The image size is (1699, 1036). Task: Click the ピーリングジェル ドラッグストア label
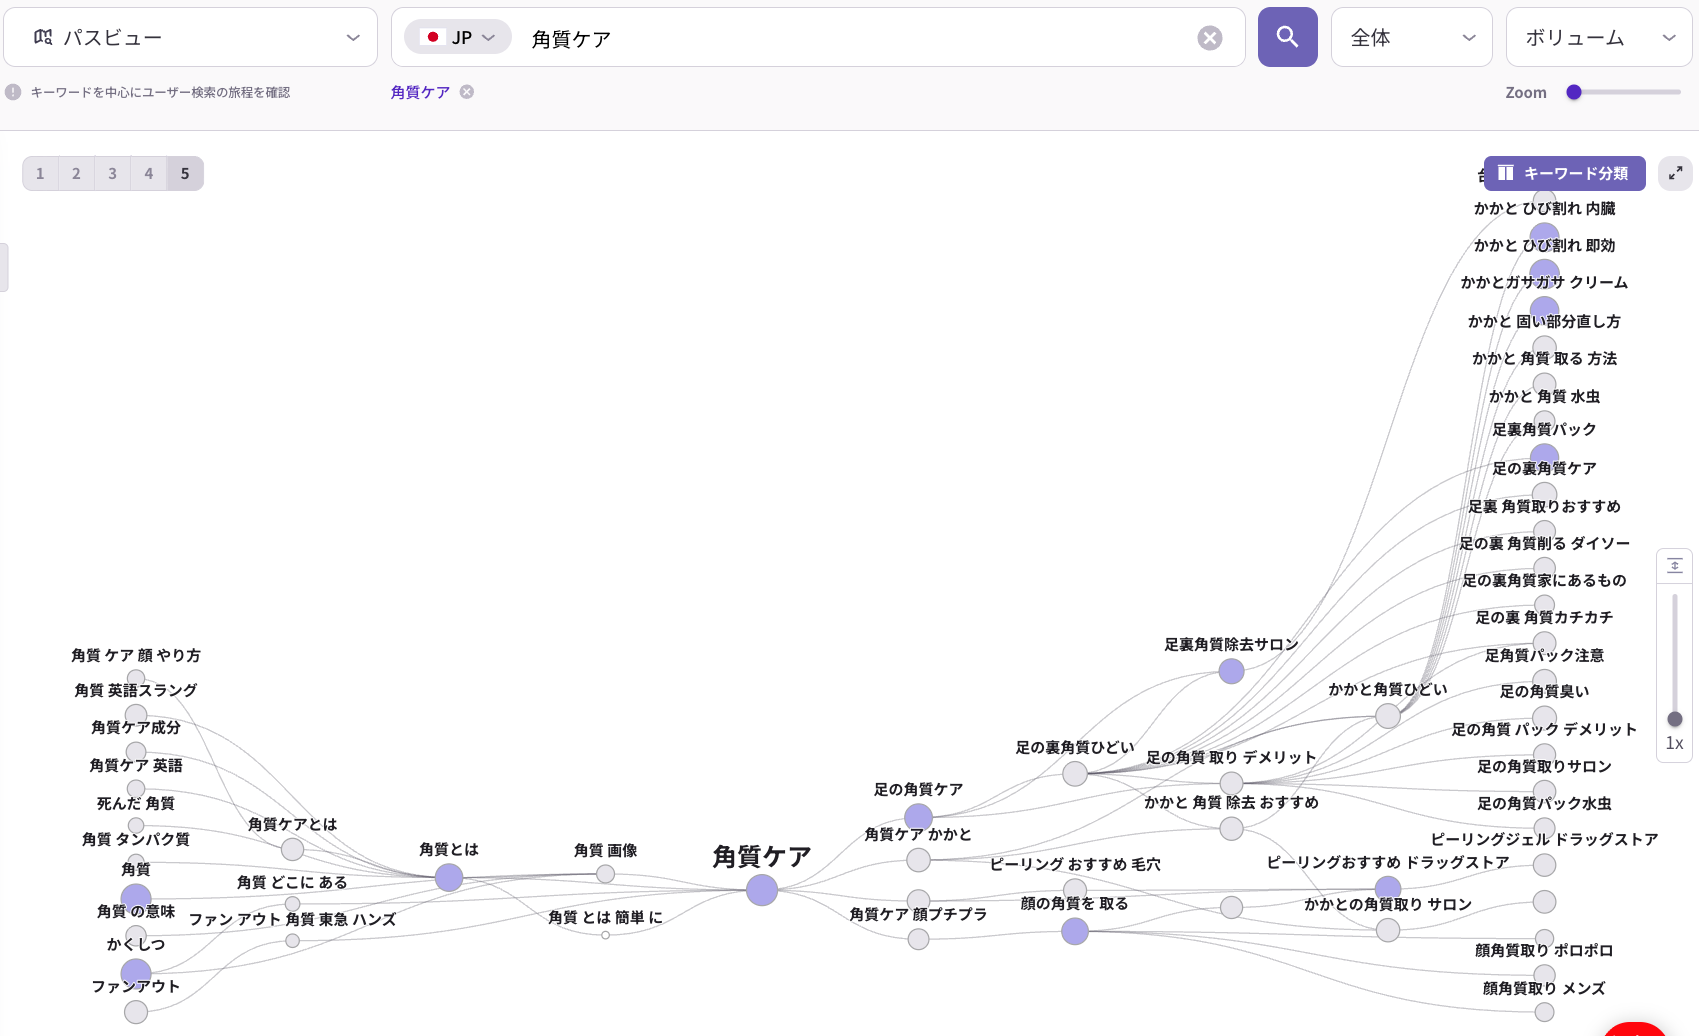click(1544, 839)
